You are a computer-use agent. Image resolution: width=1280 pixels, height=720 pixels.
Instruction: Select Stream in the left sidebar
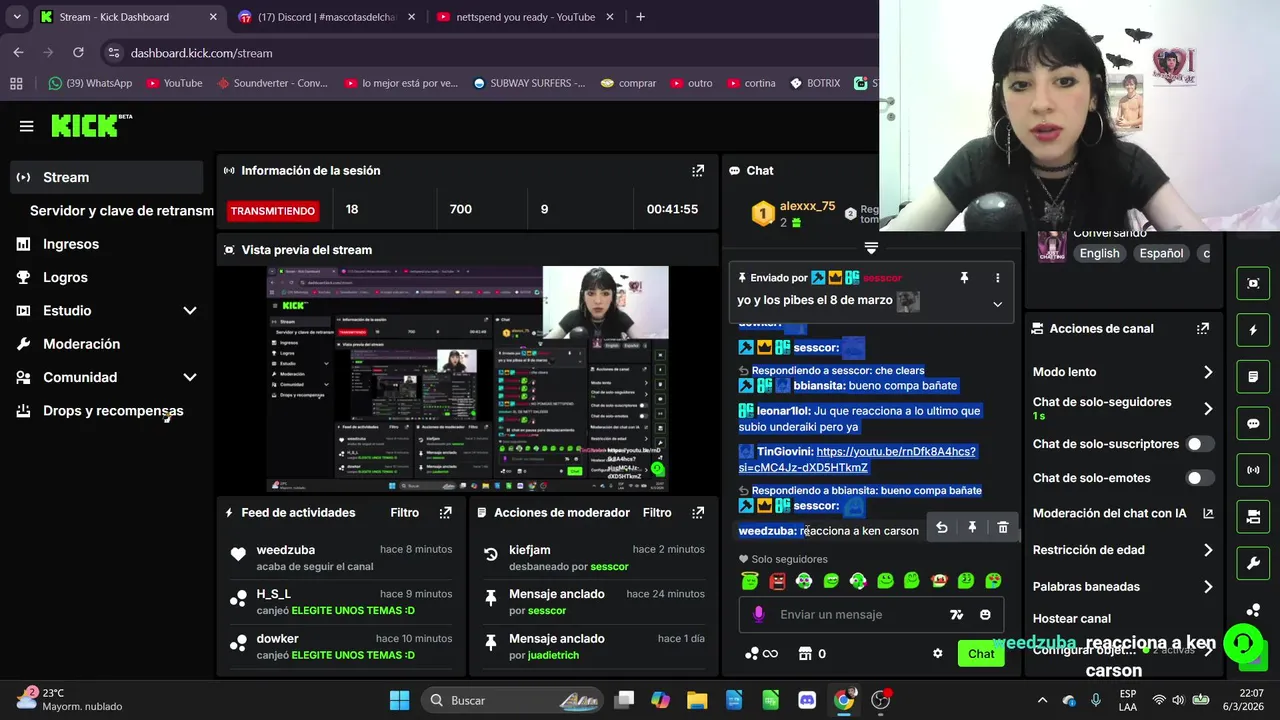107,177
